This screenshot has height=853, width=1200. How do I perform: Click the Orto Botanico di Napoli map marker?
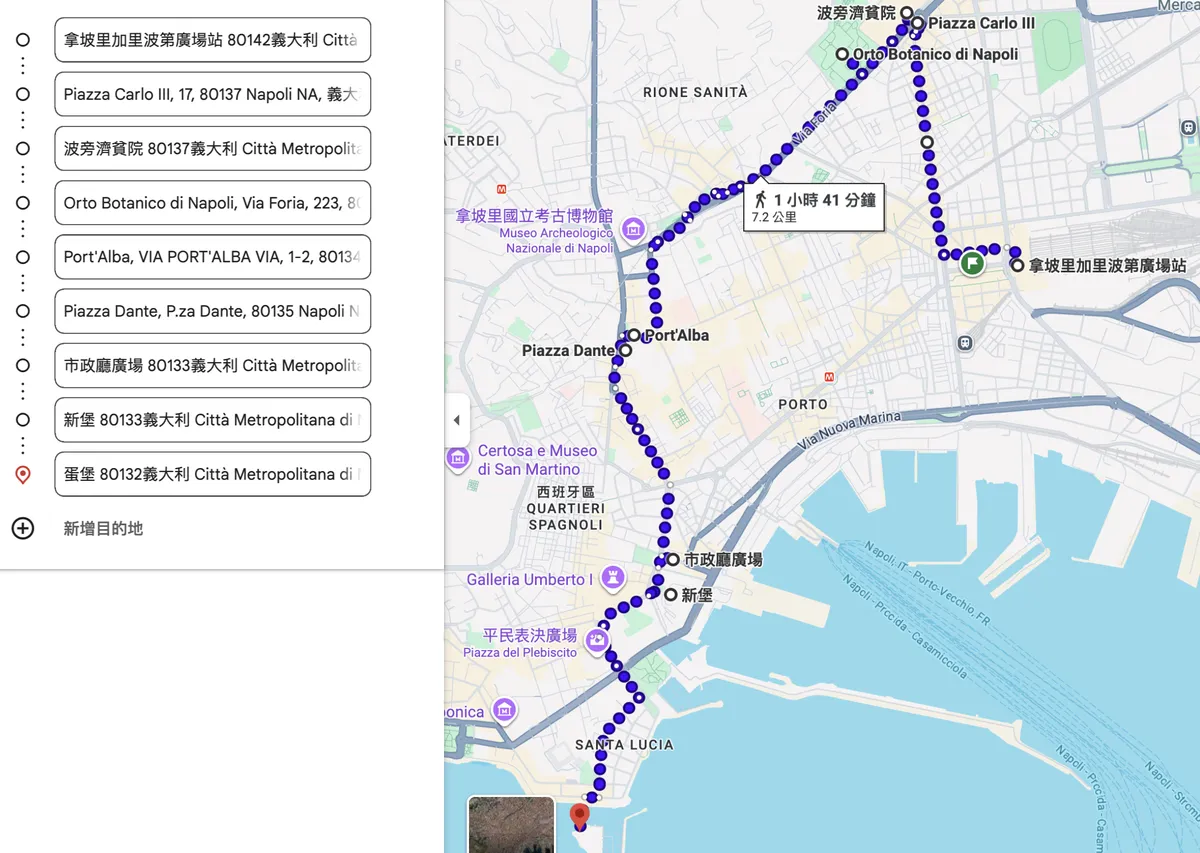[x=842, y=54]
